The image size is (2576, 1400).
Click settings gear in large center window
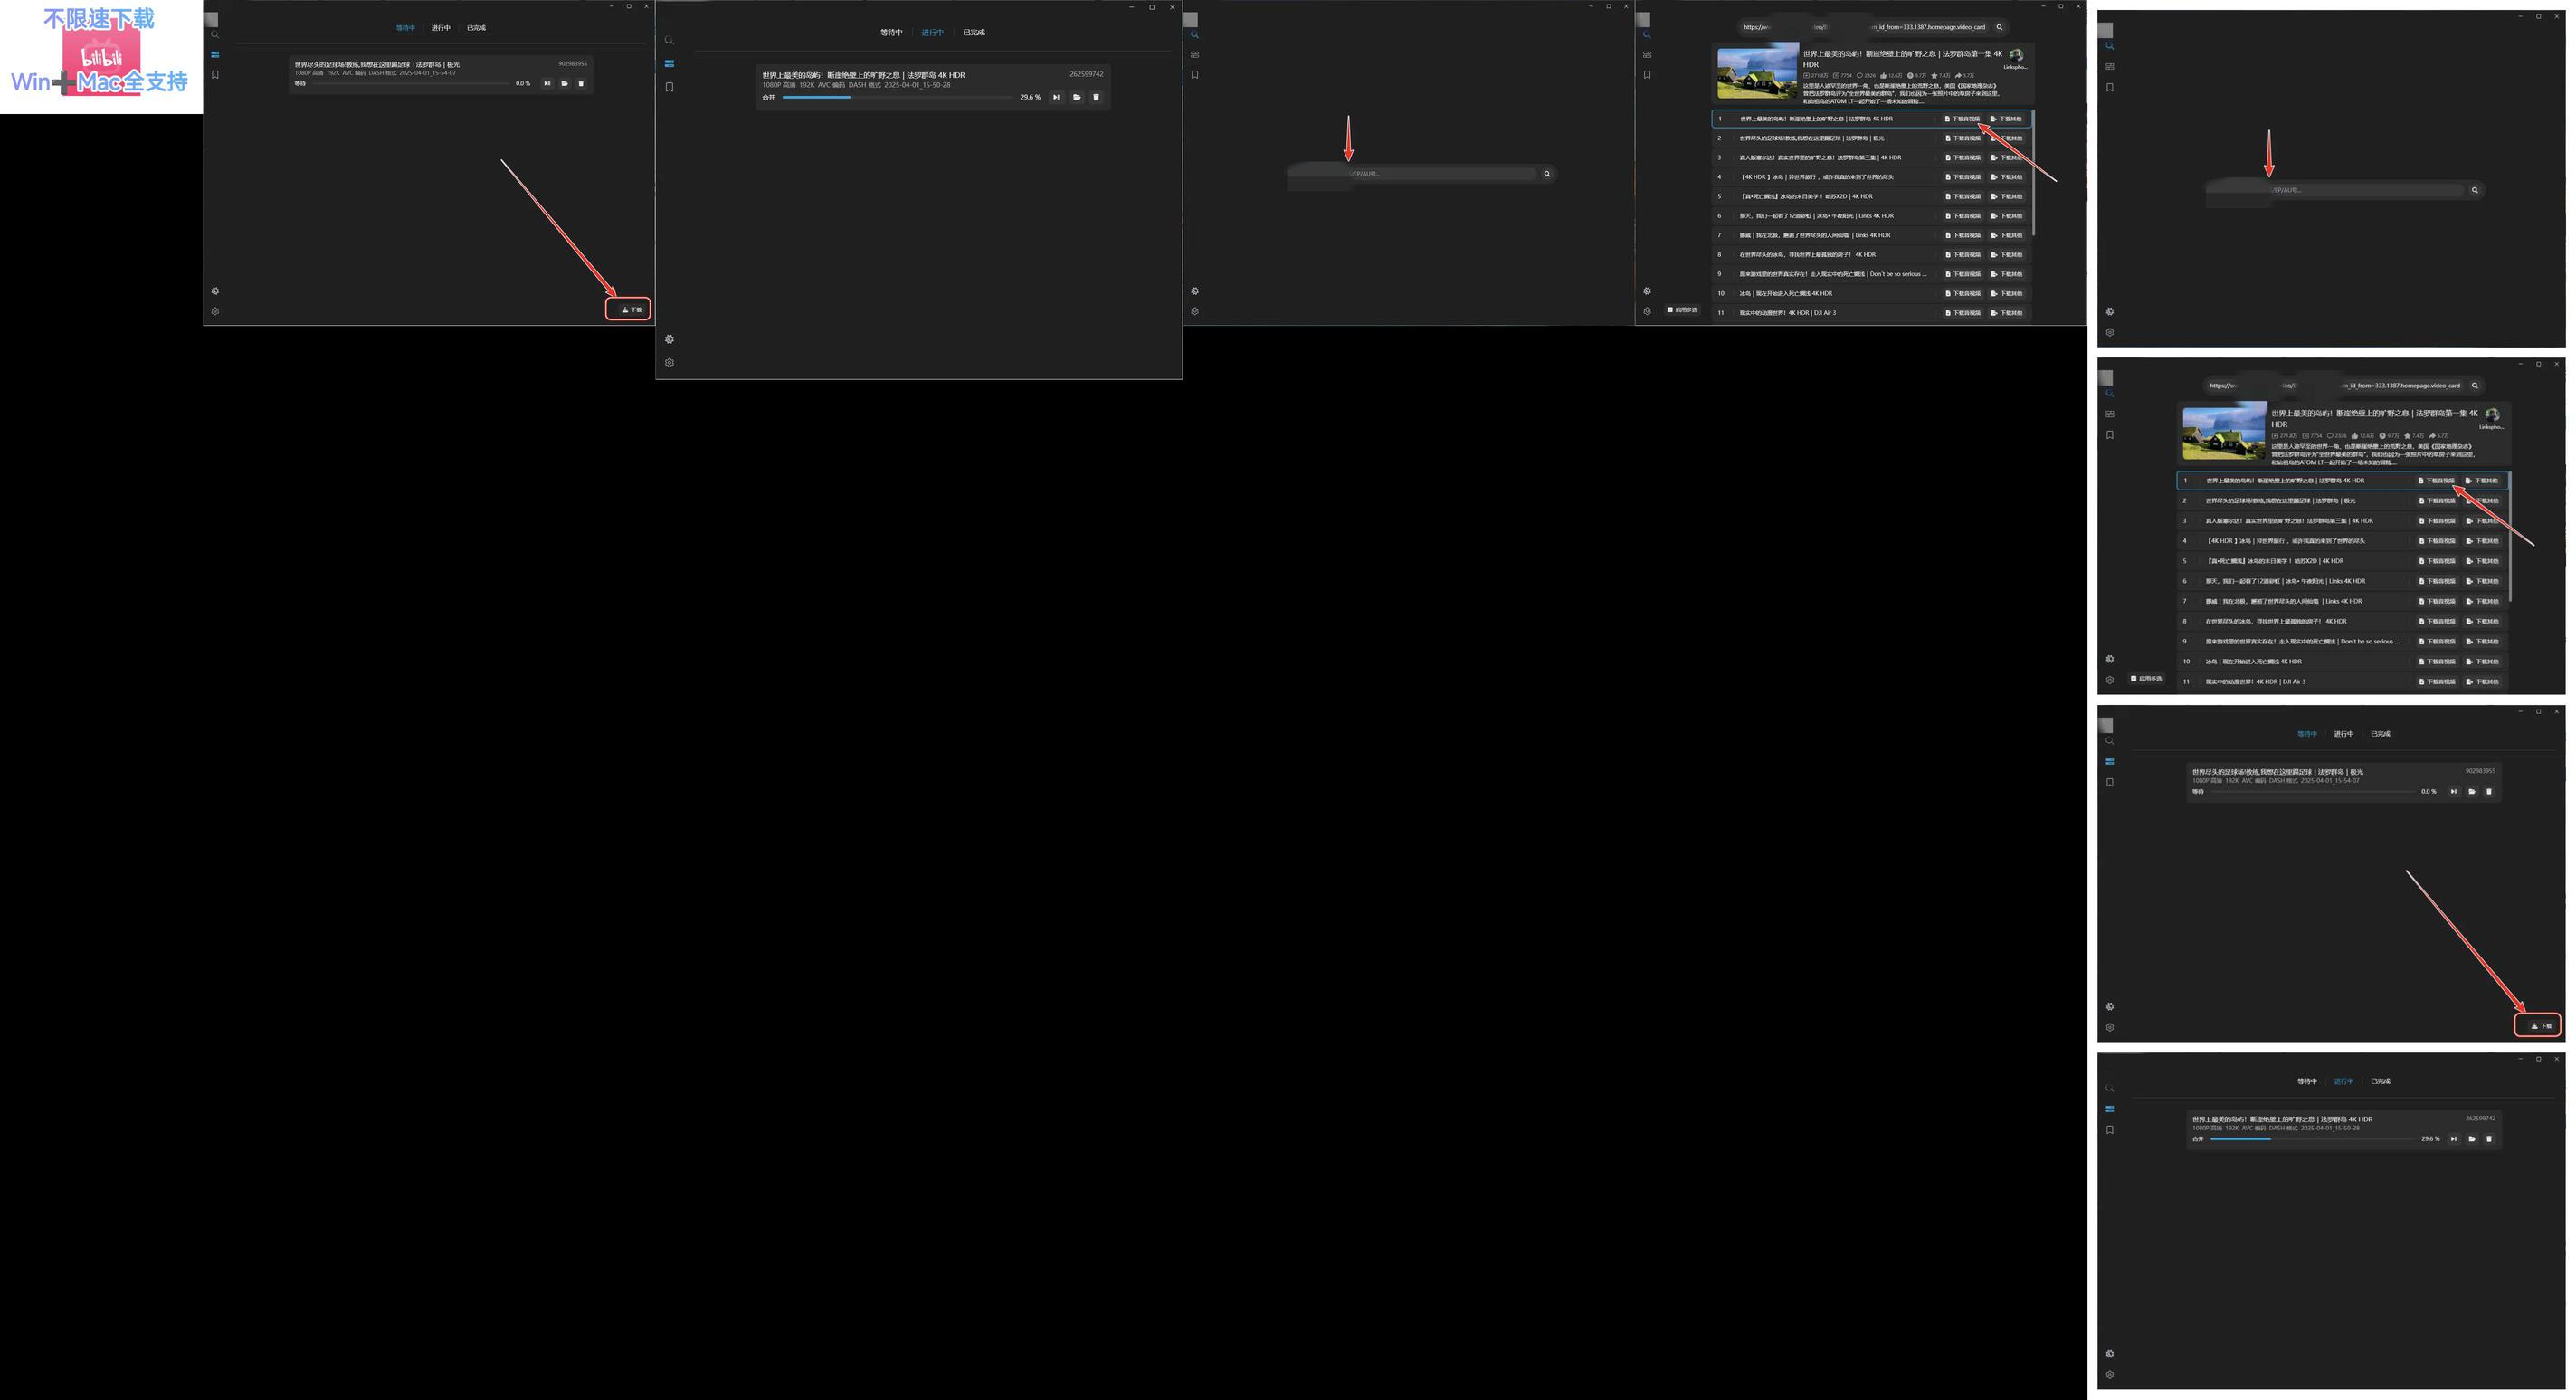[x=669, y=363]
